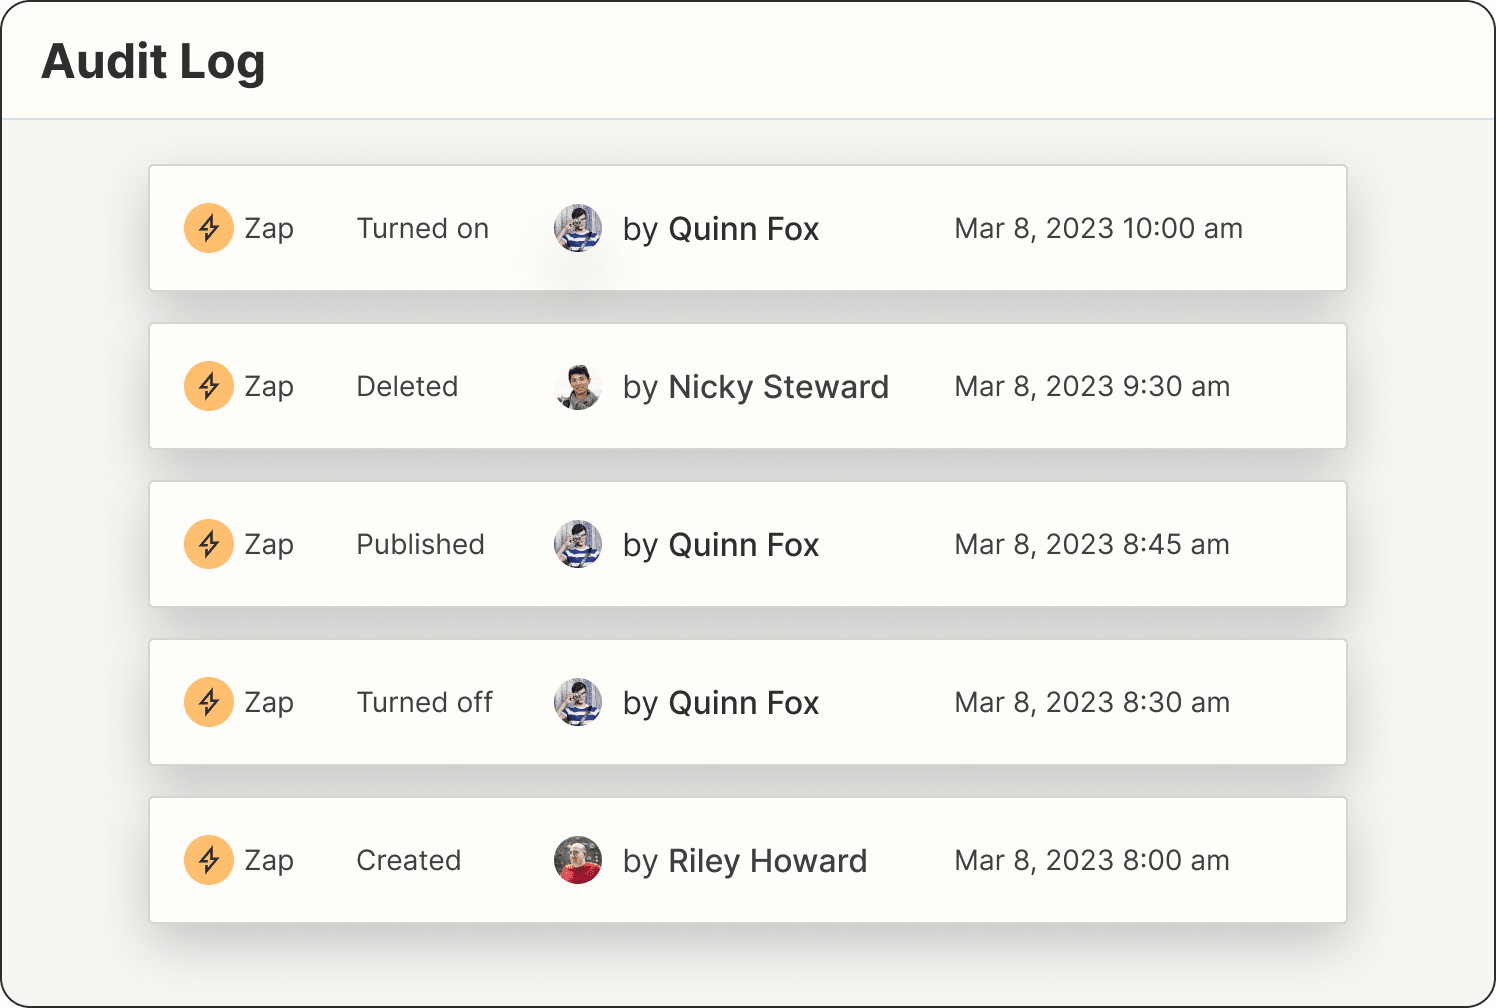Click Quinn Fox's avatar in Turned on entry
1496x1008 pixels.
tap(578, 229)
